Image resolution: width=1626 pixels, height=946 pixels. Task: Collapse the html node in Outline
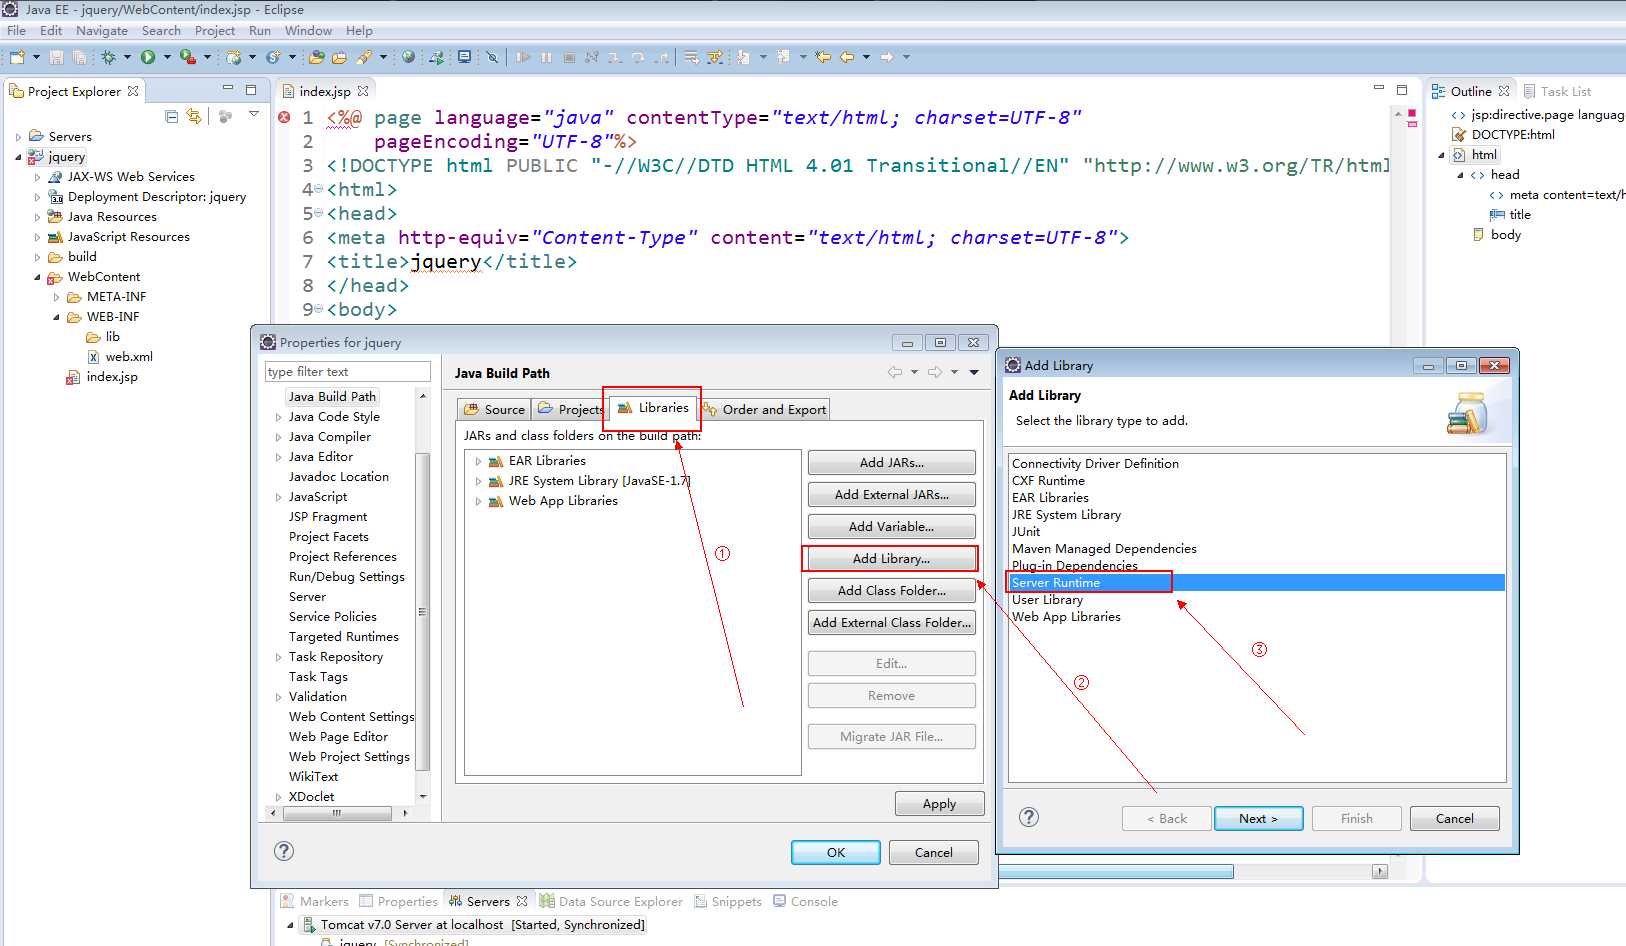coord(1441,155)
